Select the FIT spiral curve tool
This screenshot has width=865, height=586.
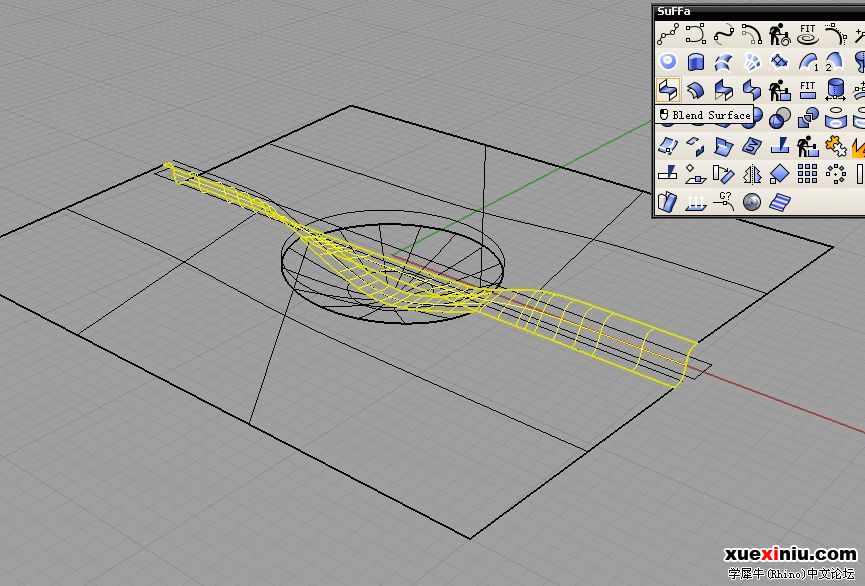pos(807,34)
